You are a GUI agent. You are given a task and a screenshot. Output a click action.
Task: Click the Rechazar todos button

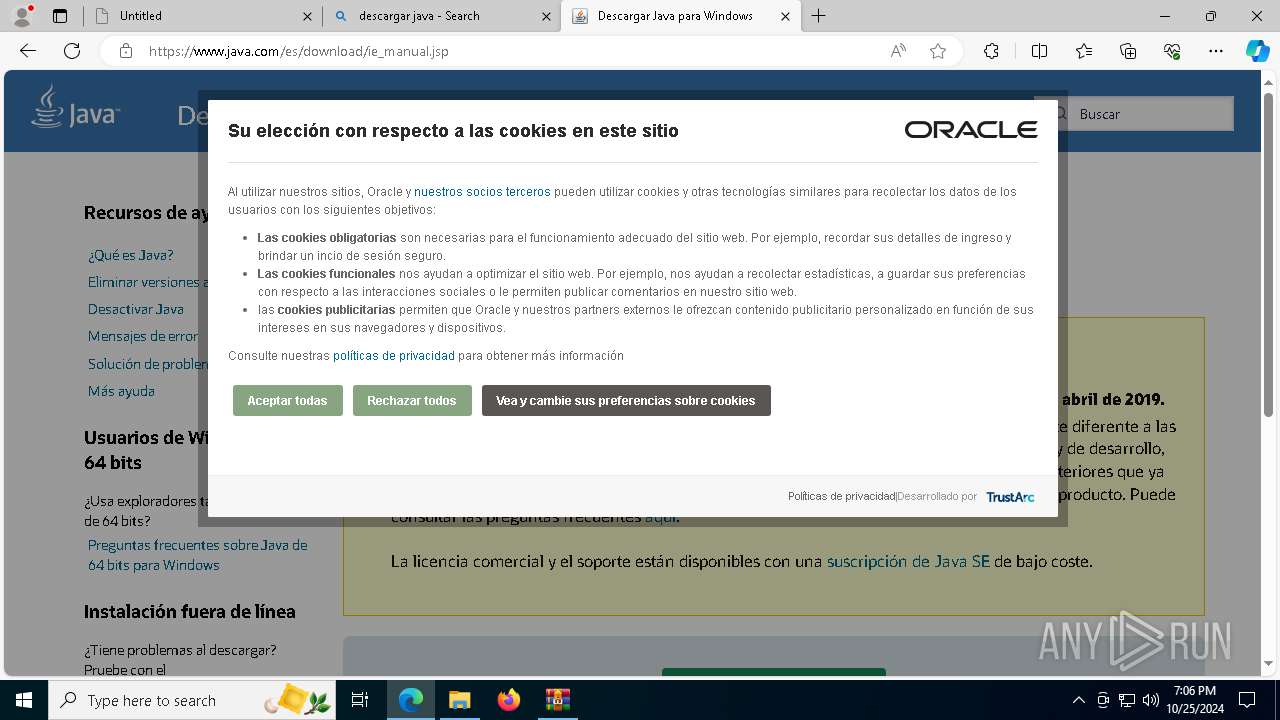coord(412,400)
